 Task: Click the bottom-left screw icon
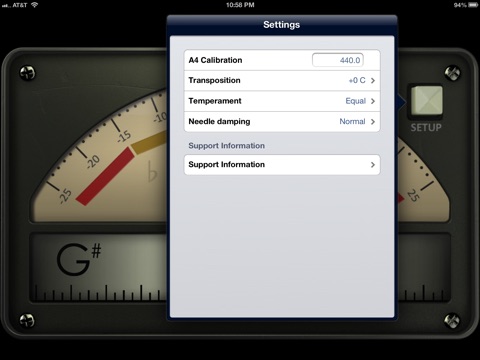pos(27,320)
